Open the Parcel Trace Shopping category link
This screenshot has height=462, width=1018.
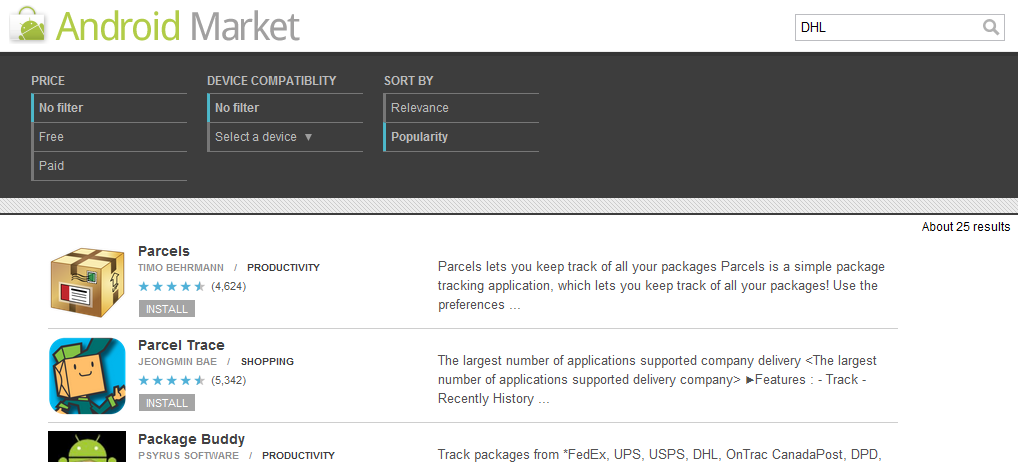coord(268,362)
